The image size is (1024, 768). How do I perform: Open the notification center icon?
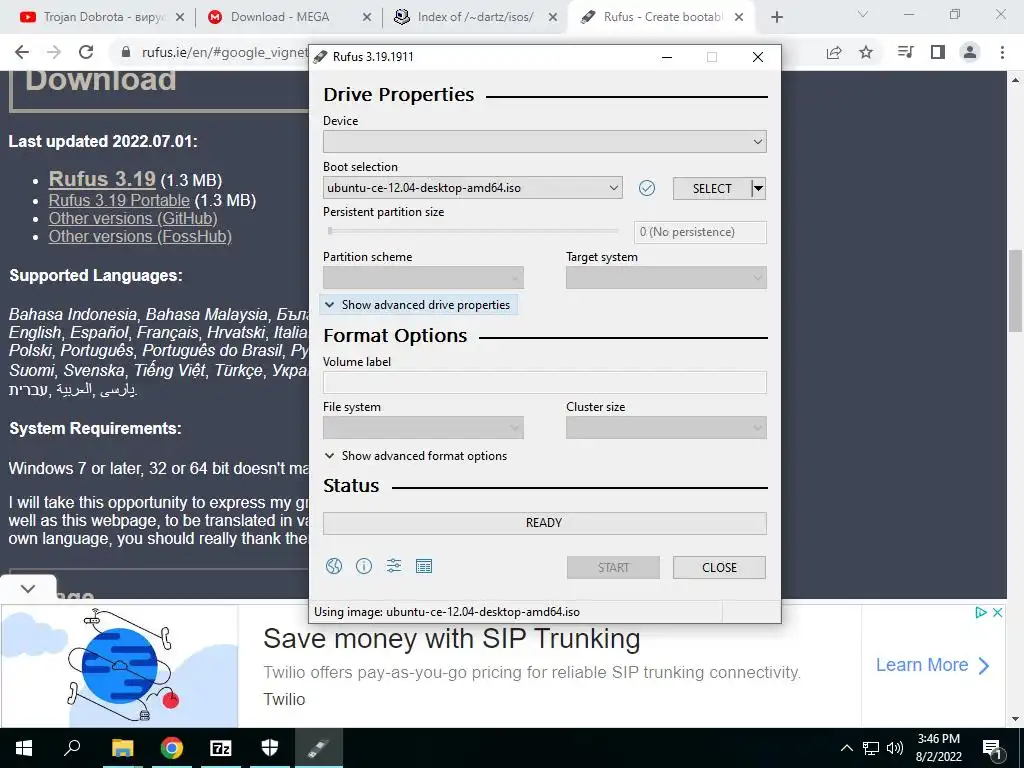991,748
